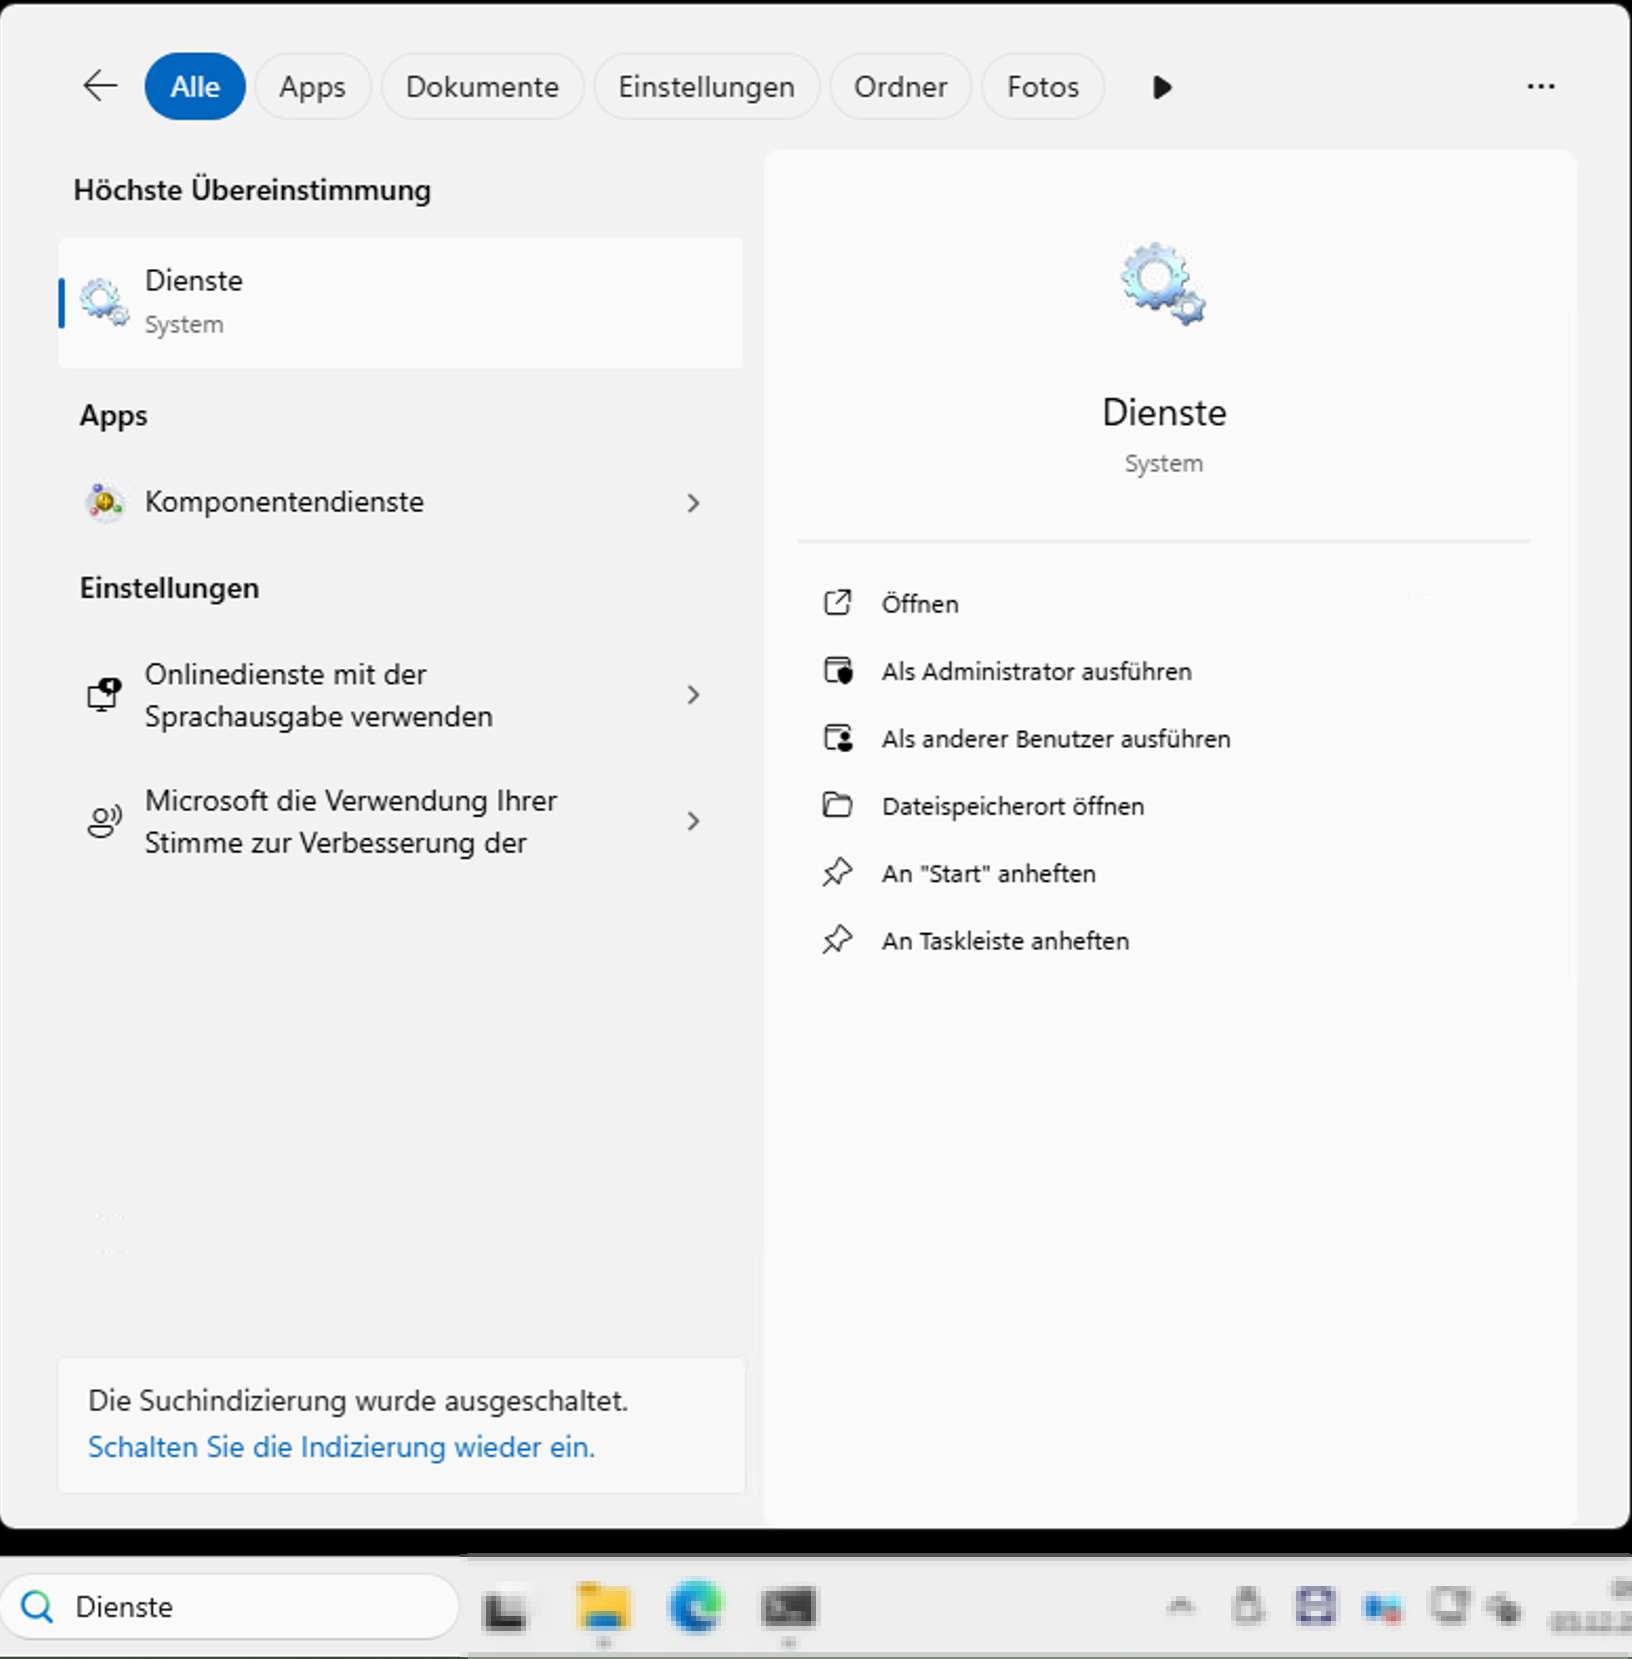Image resolution: width=1632 pixels, height=1659 pixels.
Task: Click the large Dienste gear icon in preview
Action: tap(1162, 284)
